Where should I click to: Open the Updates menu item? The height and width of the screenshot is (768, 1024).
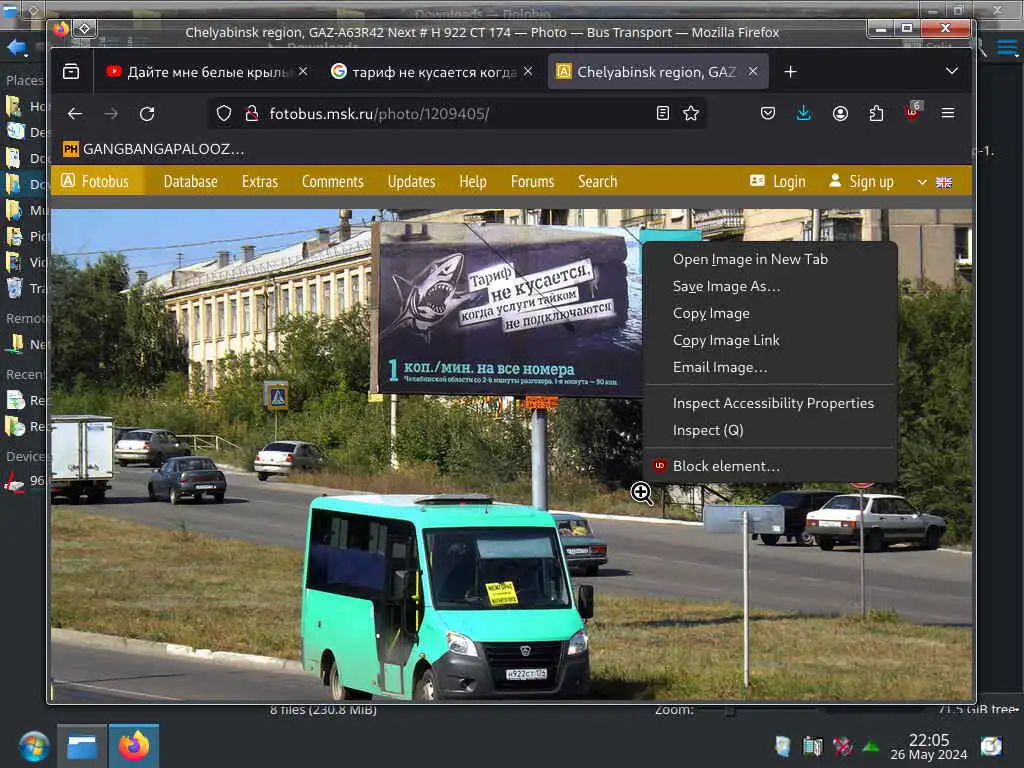[411, 182]
